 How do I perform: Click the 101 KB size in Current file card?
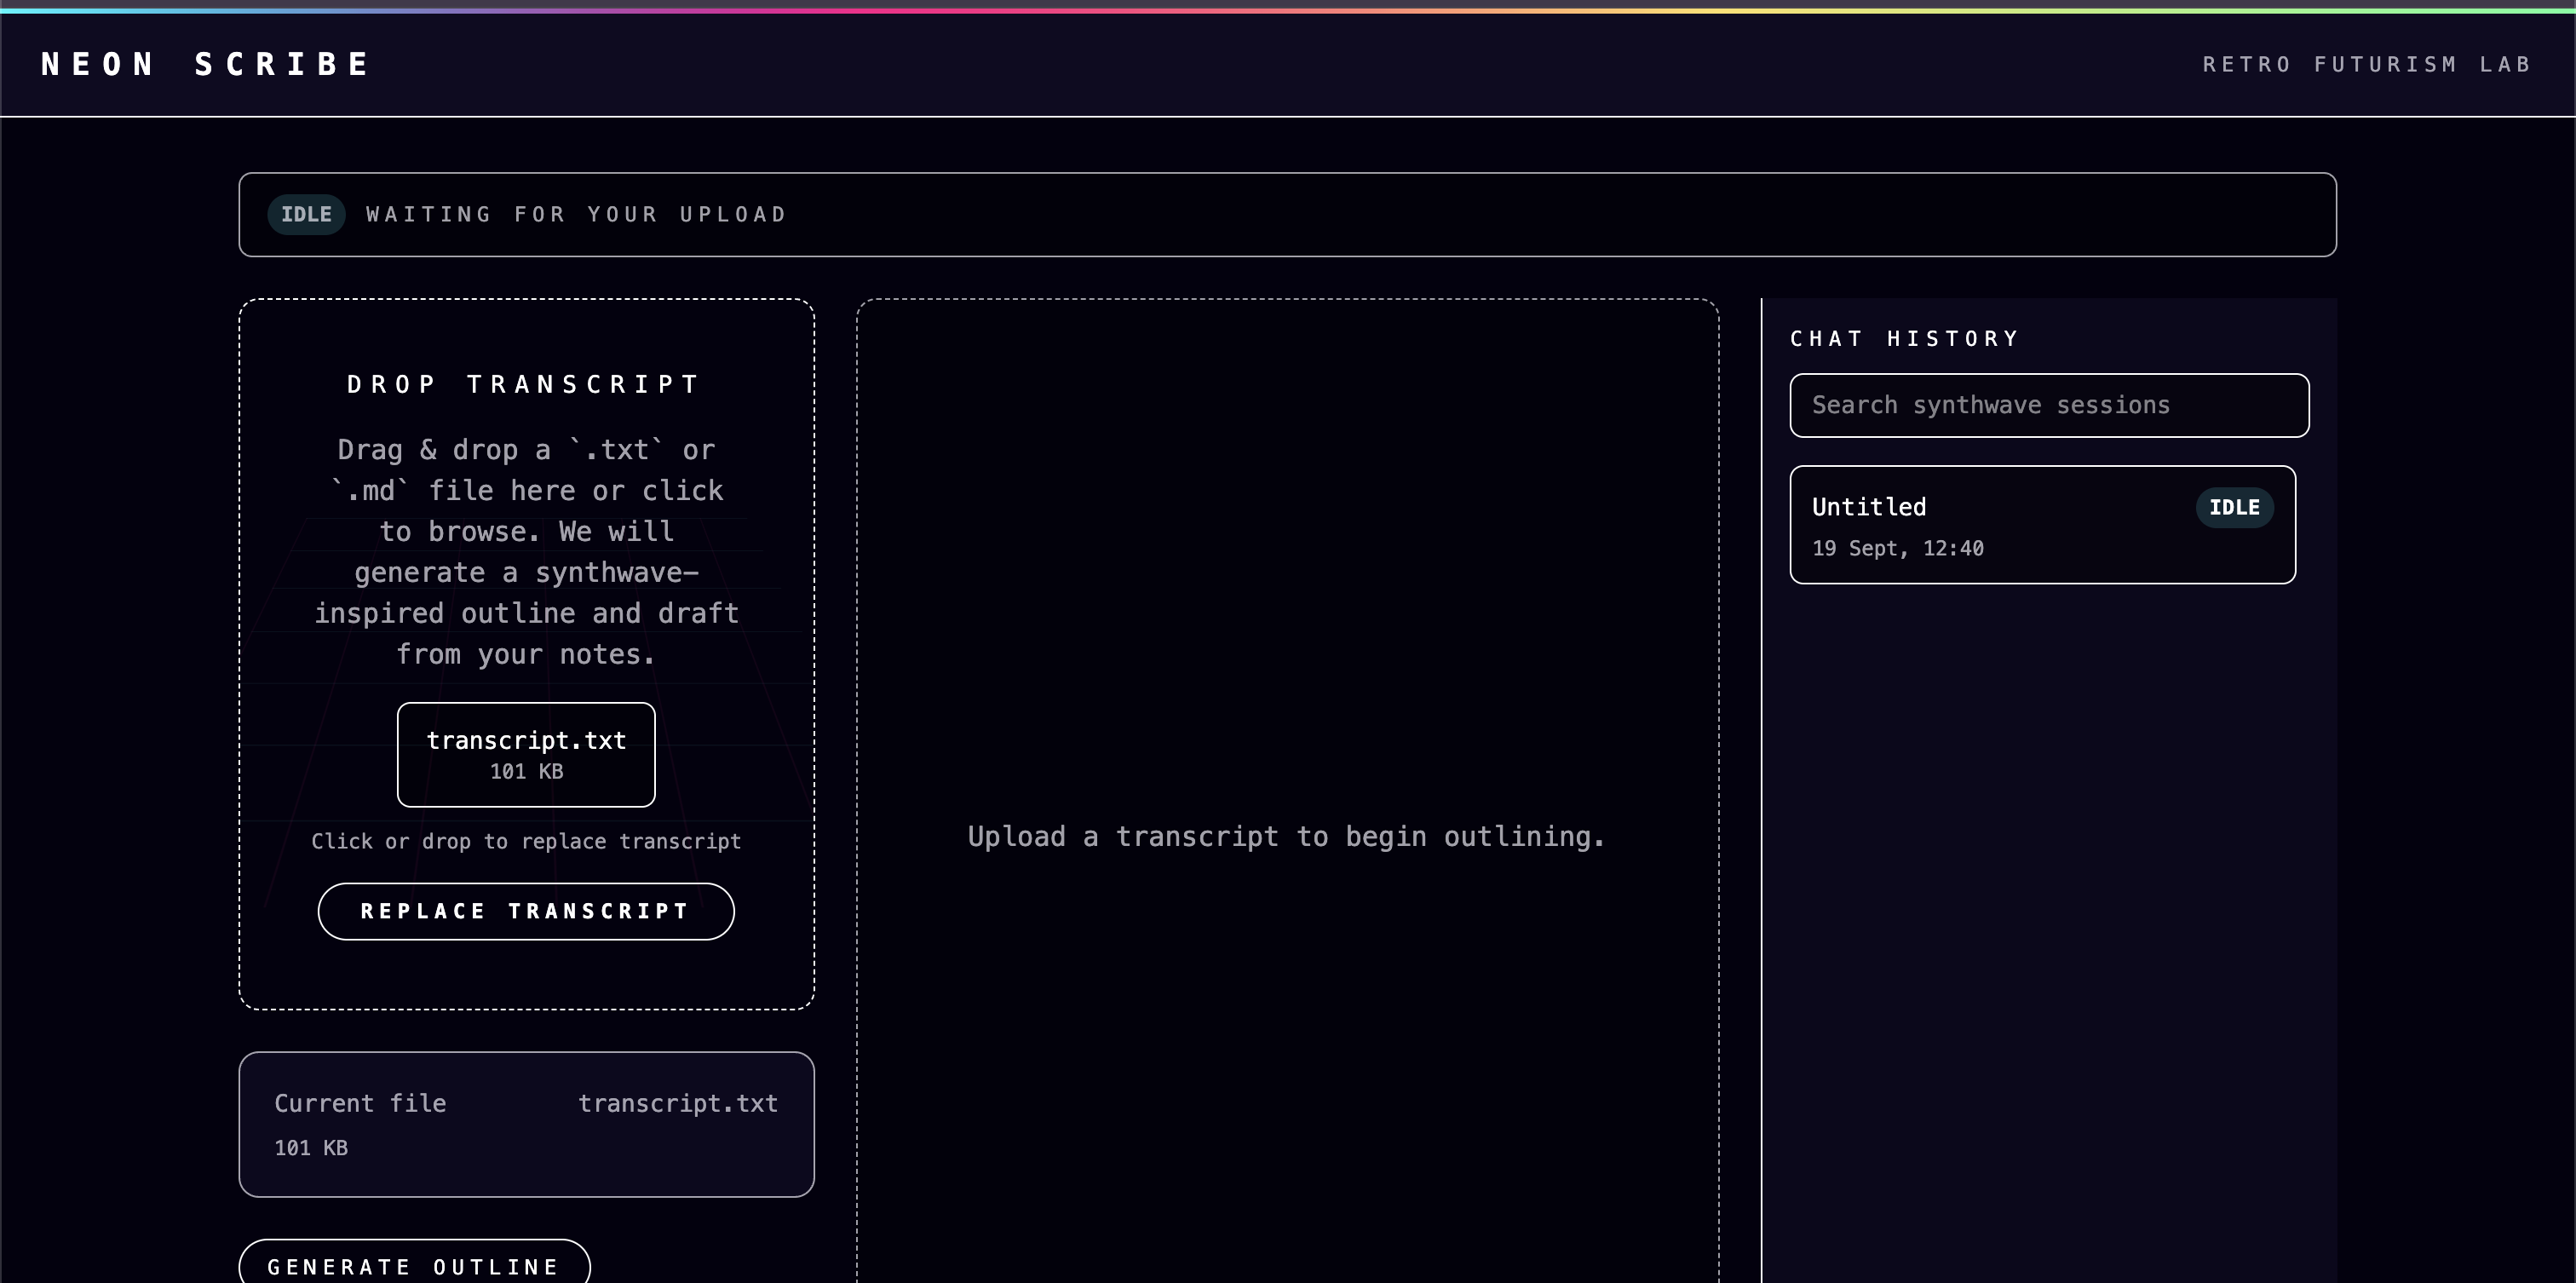coord(311,1149)
